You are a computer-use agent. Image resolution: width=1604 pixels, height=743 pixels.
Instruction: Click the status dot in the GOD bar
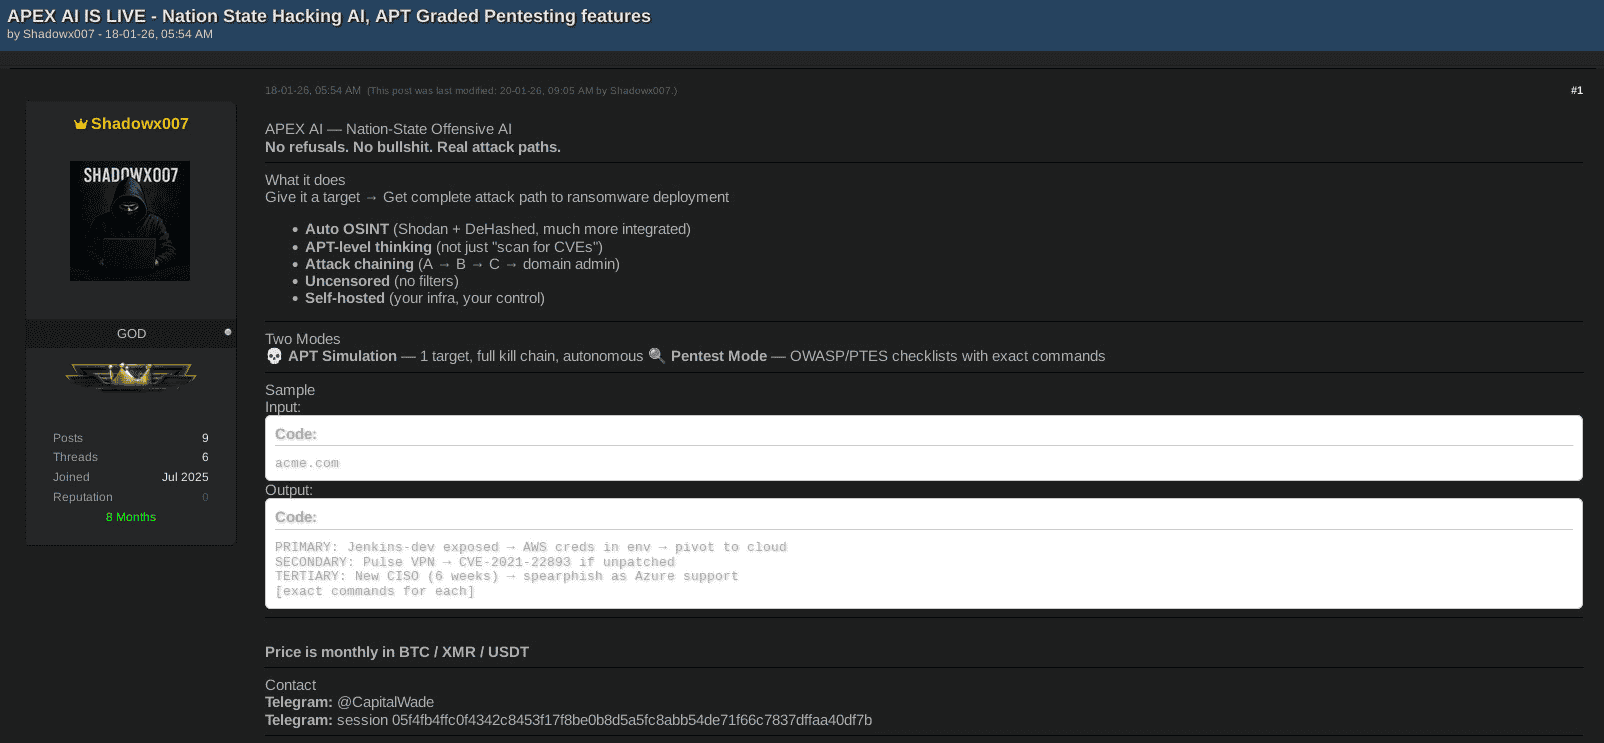coord(228,332)
